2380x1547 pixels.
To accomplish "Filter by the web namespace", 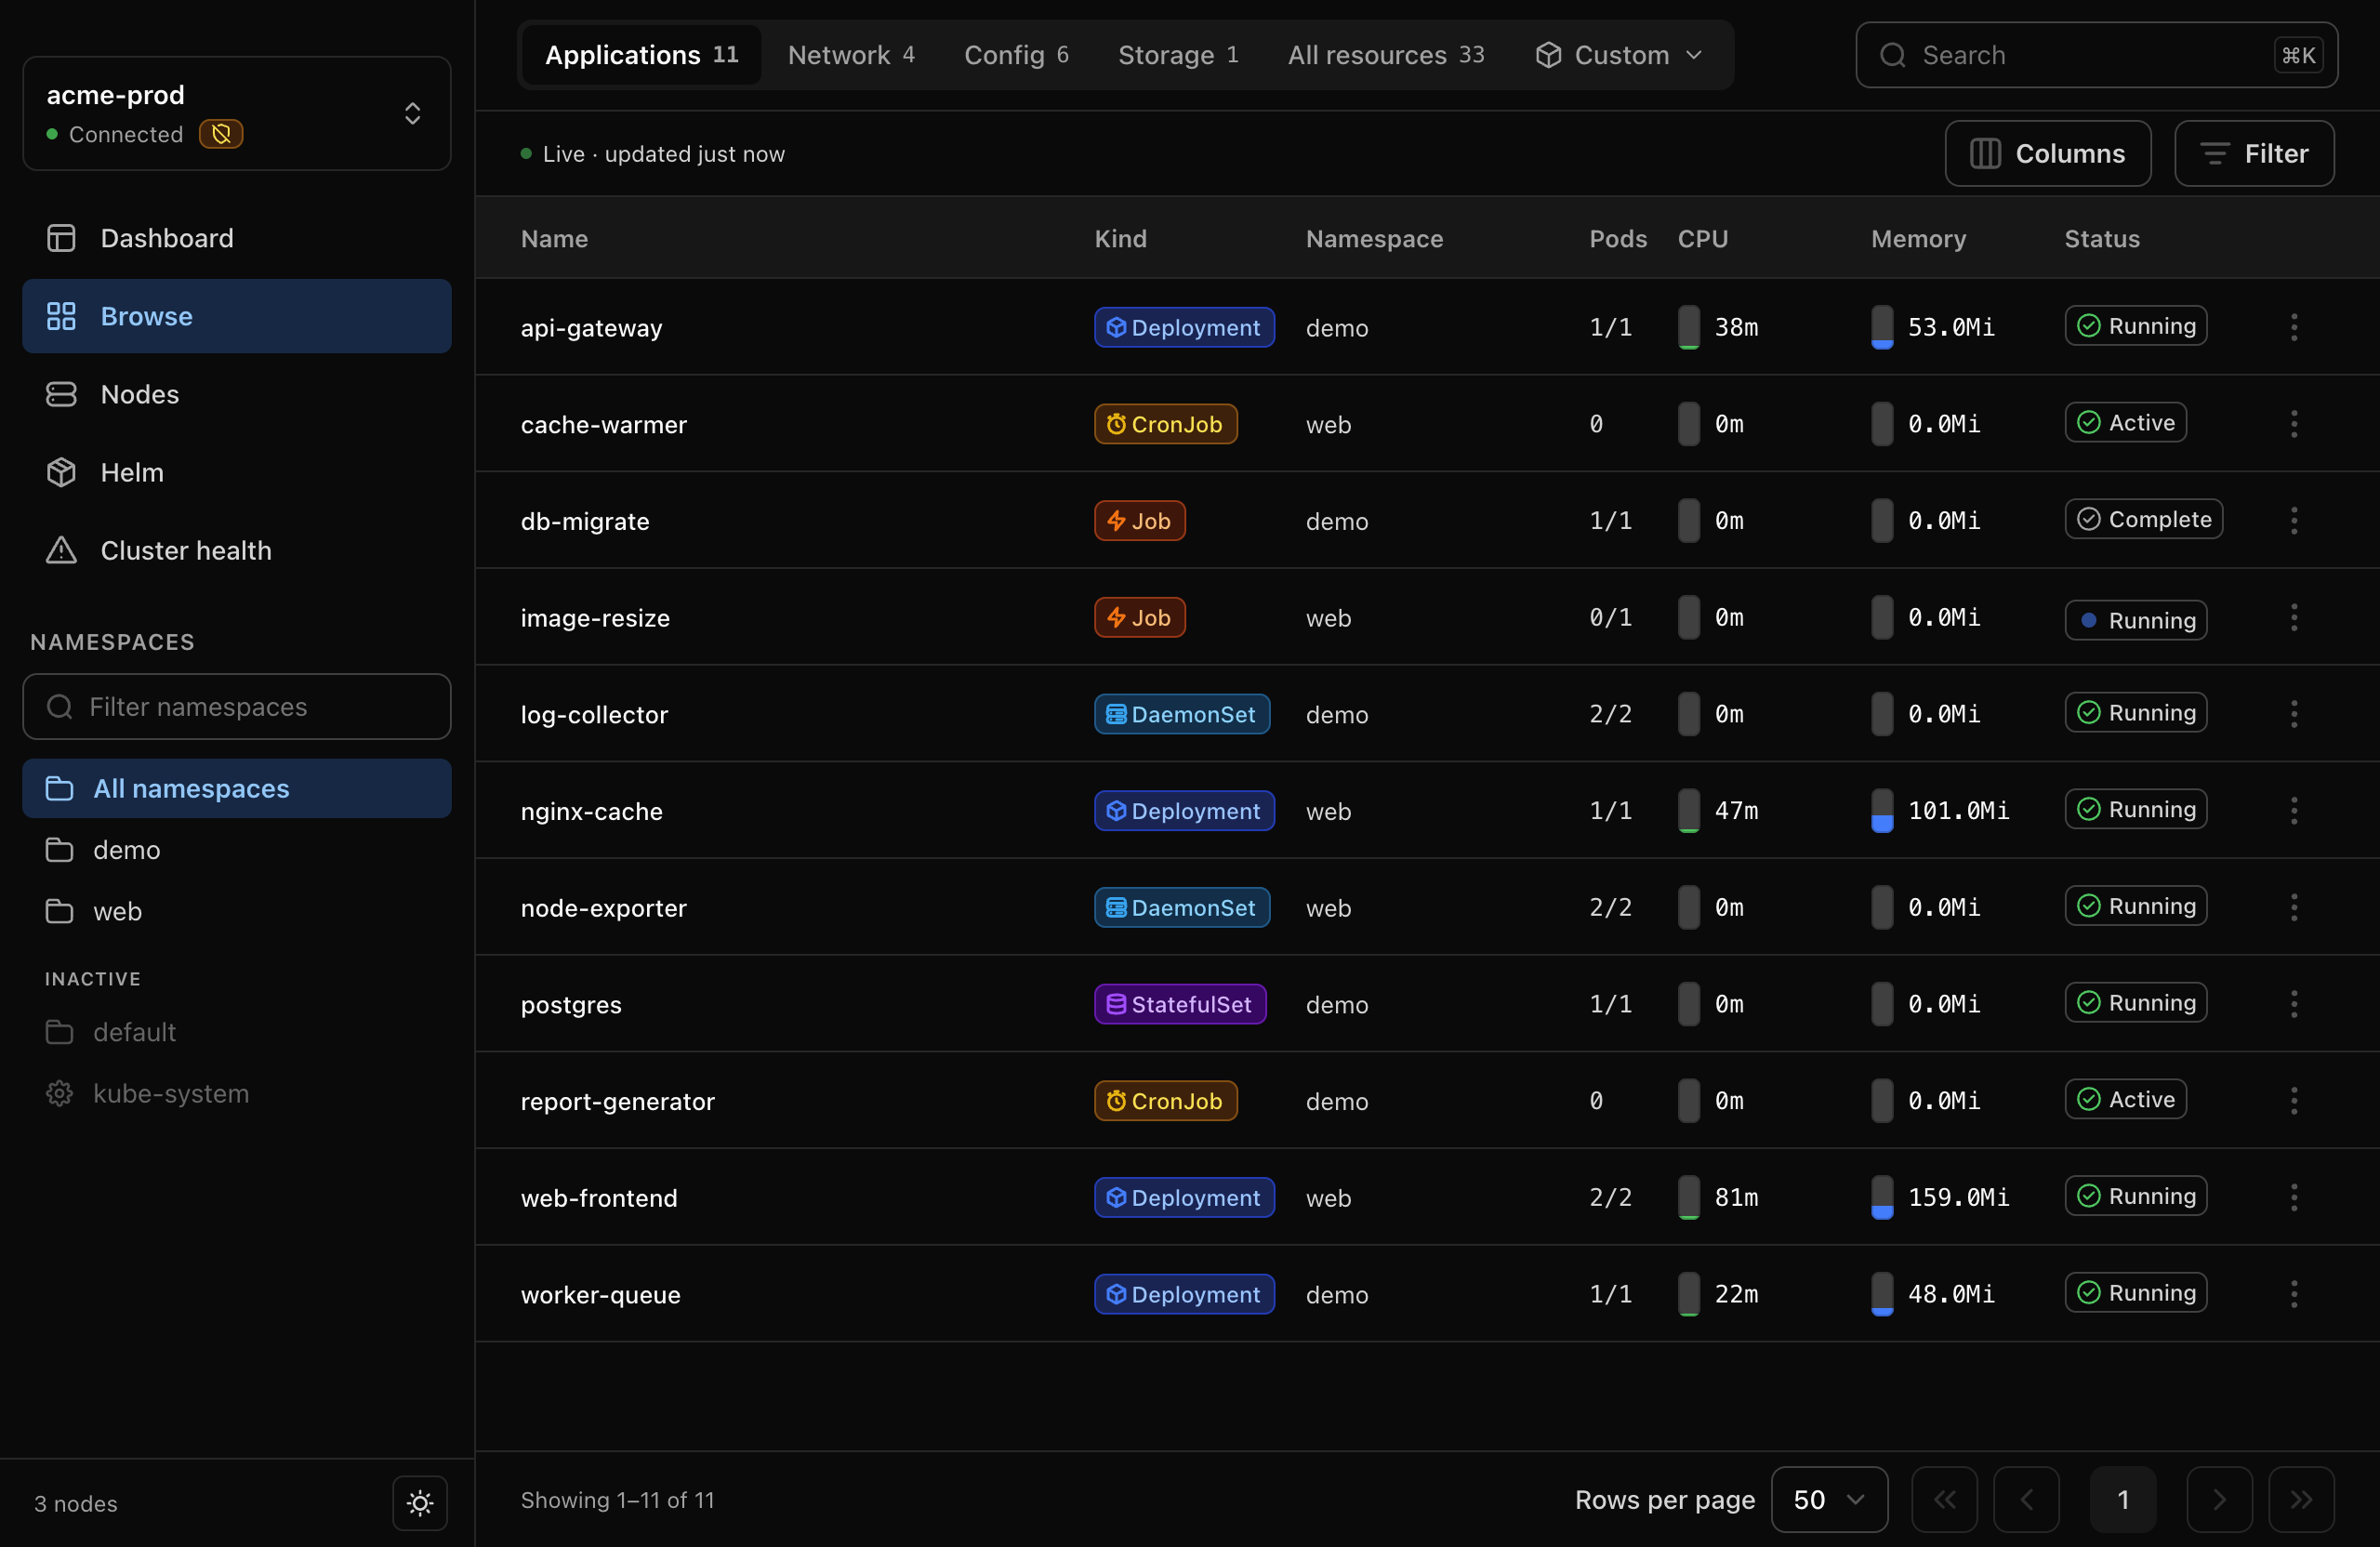I will pos(237,911).
